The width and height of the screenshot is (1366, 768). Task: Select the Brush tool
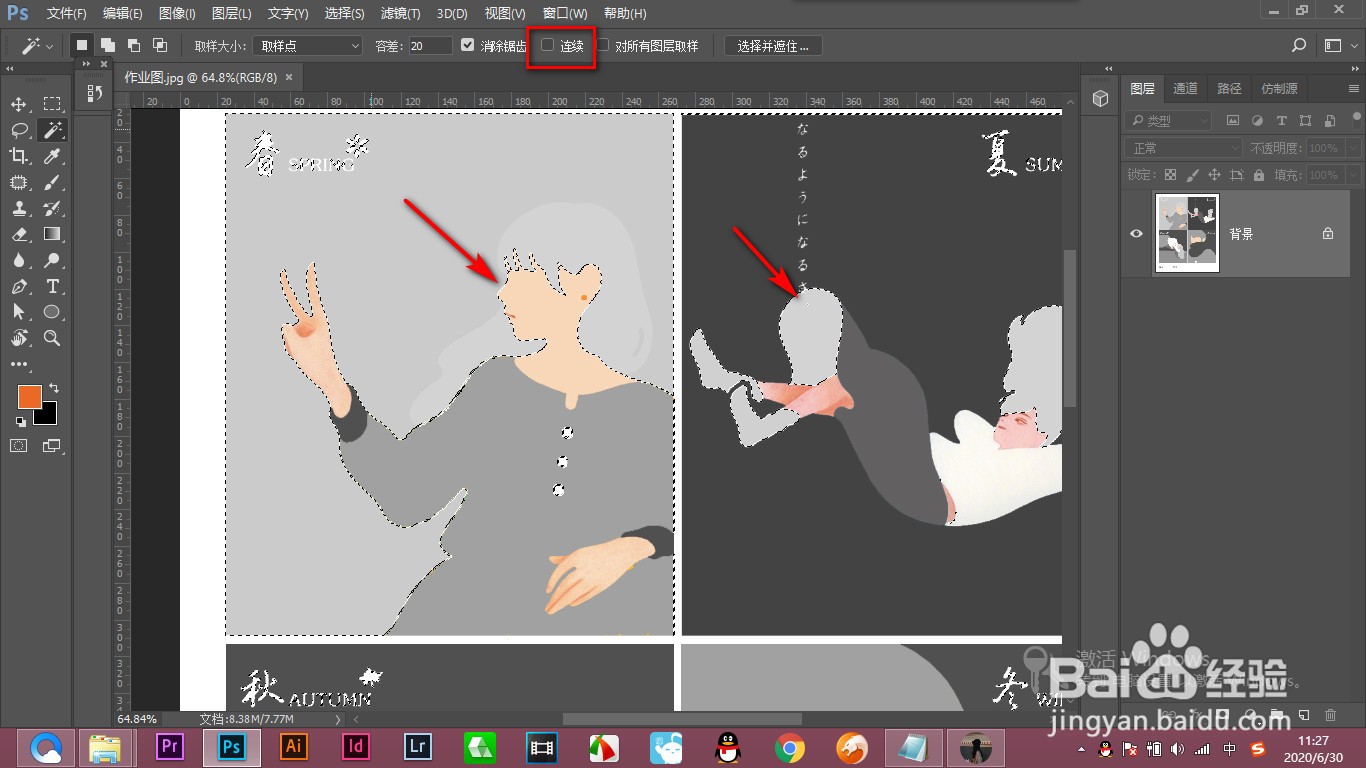point(52,181)
